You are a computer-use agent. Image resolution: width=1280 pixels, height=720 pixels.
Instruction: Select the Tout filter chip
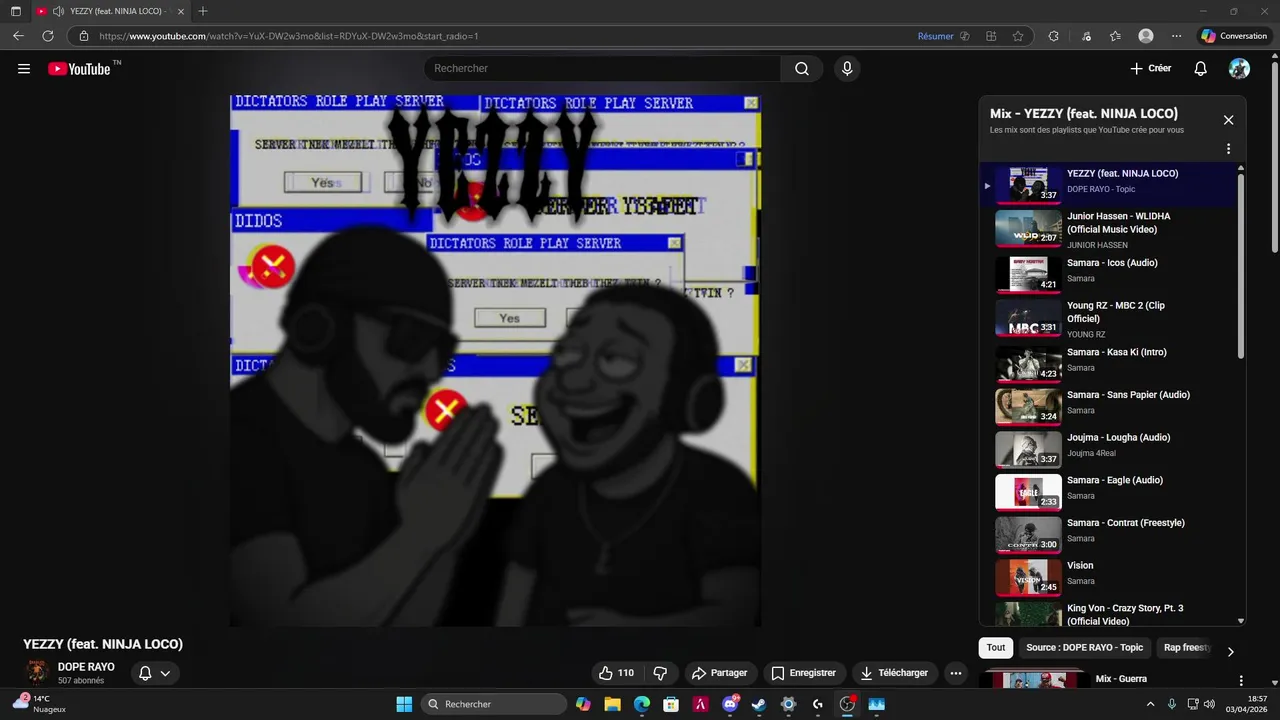tap(996, 648)
